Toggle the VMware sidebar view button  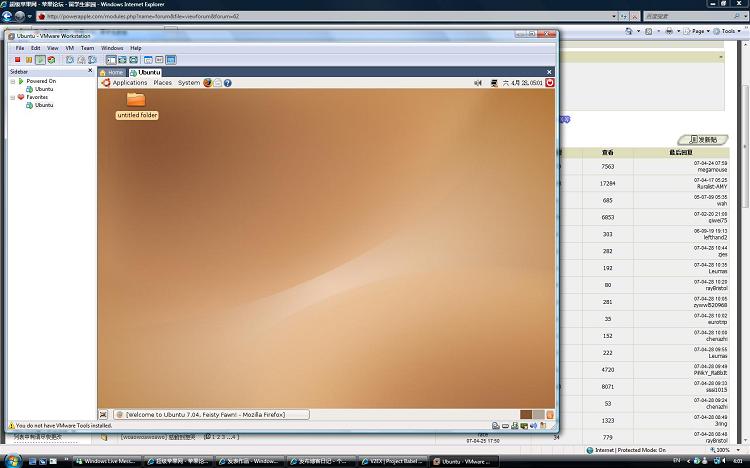pyautogui.click(x=111, y=60)
